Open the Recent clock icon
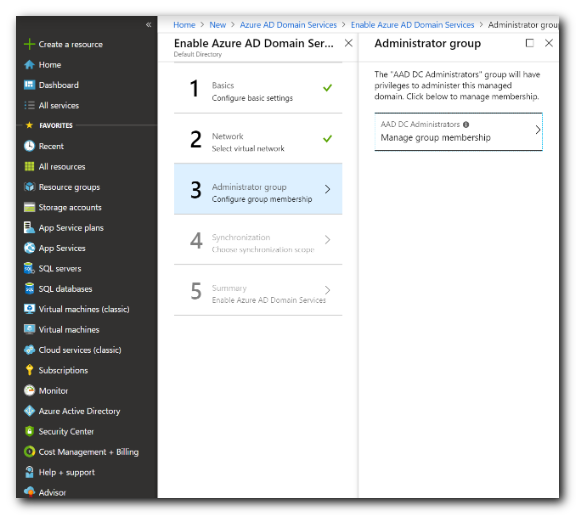The image size is (576, 515). 29,146
